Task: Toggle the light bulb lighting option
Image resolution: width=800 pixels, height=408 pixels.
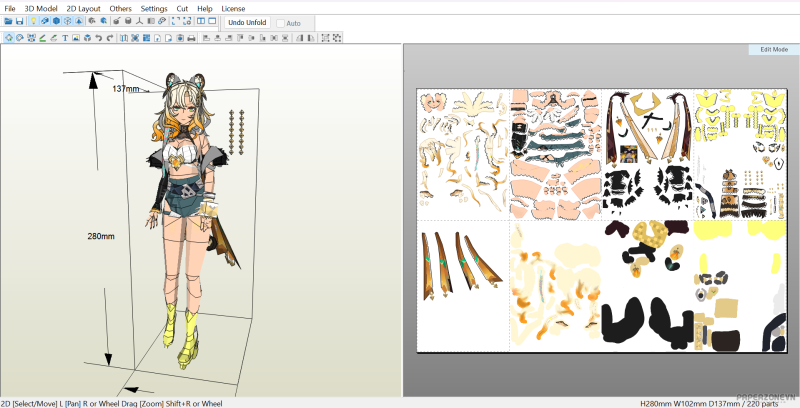Action: [33, 21]
